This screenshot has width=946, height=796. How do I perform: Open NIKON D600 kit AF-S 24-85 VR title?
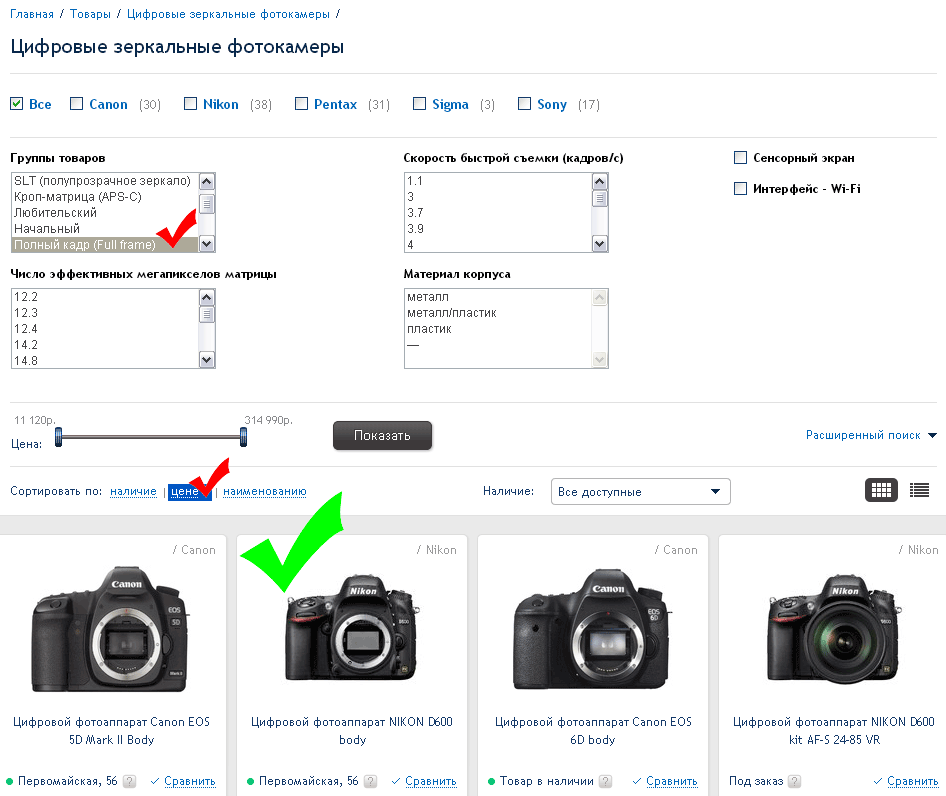tap(834, 731)
